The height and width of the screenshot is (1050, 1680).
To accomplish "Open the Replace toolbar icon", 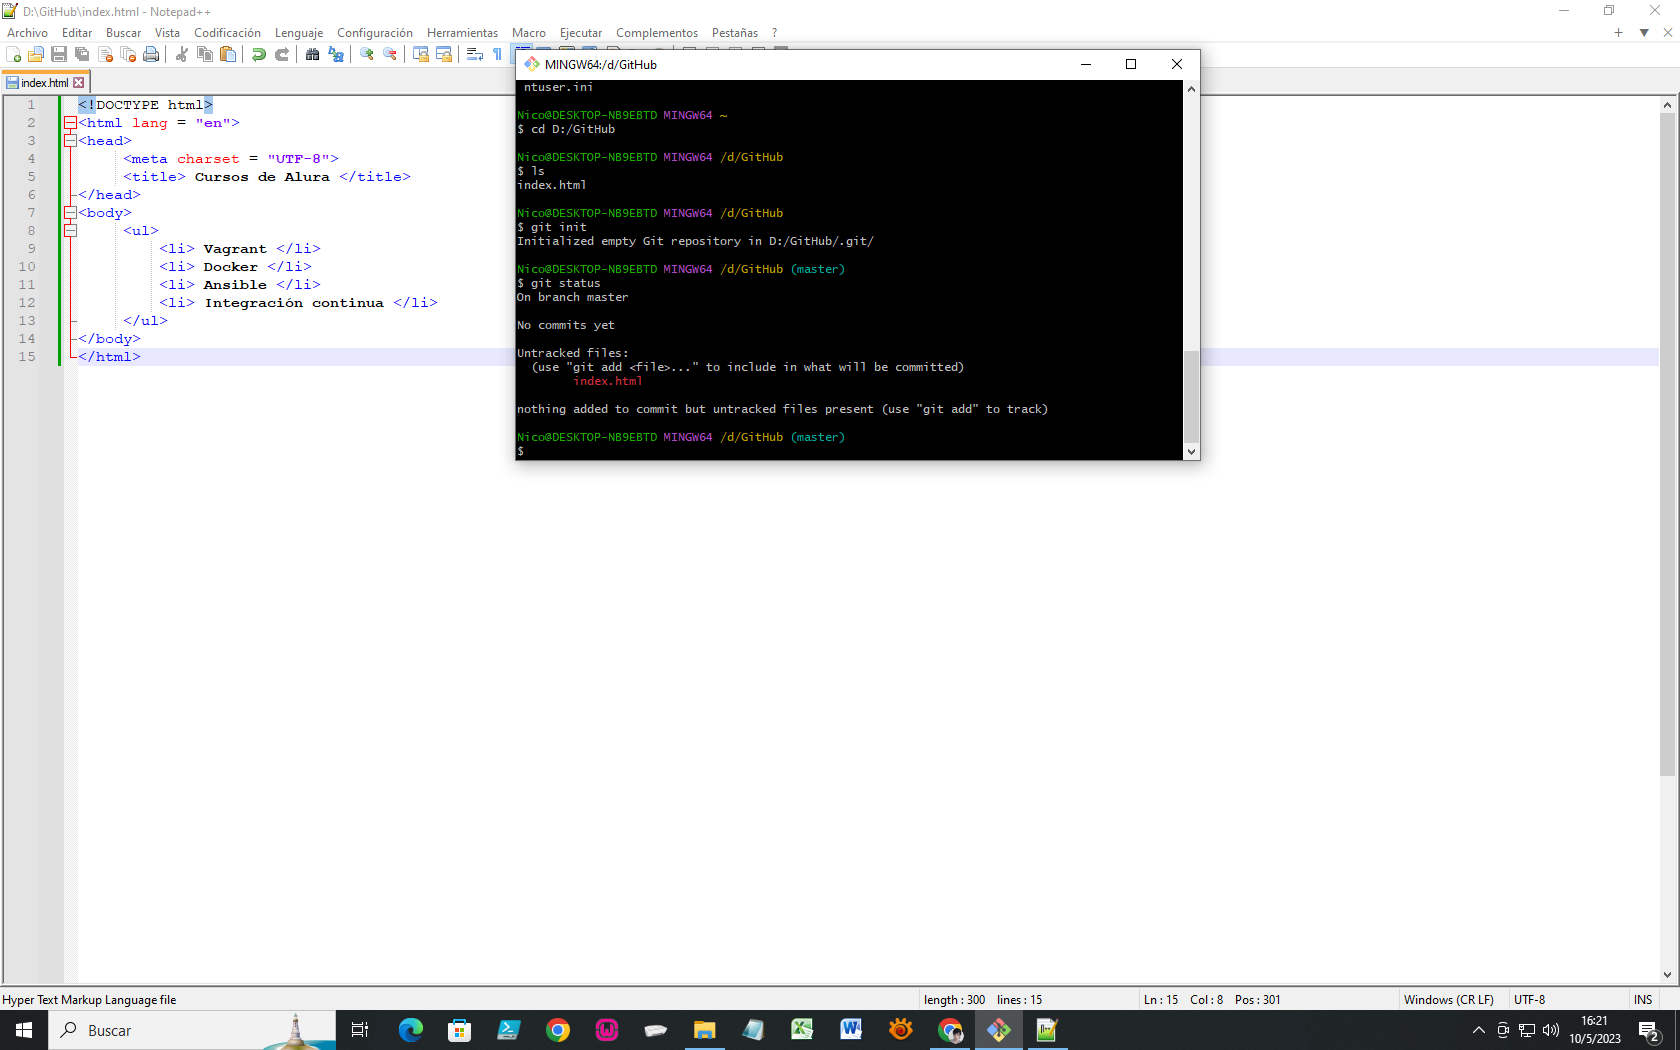I will point(336,54).
